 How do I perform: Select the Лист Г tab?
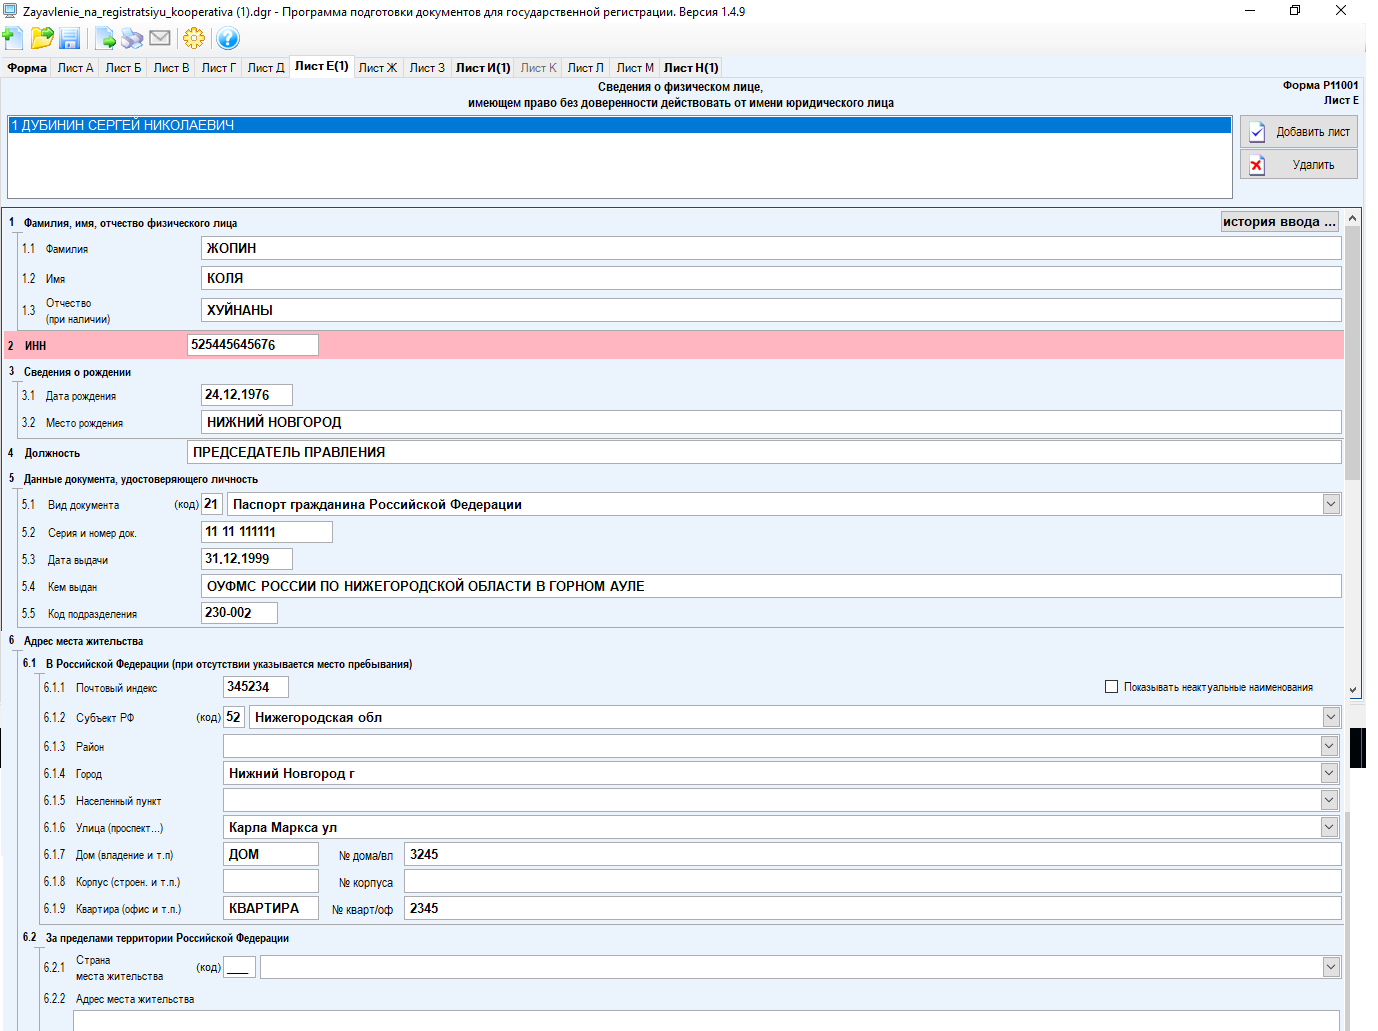tap(218, 68)
